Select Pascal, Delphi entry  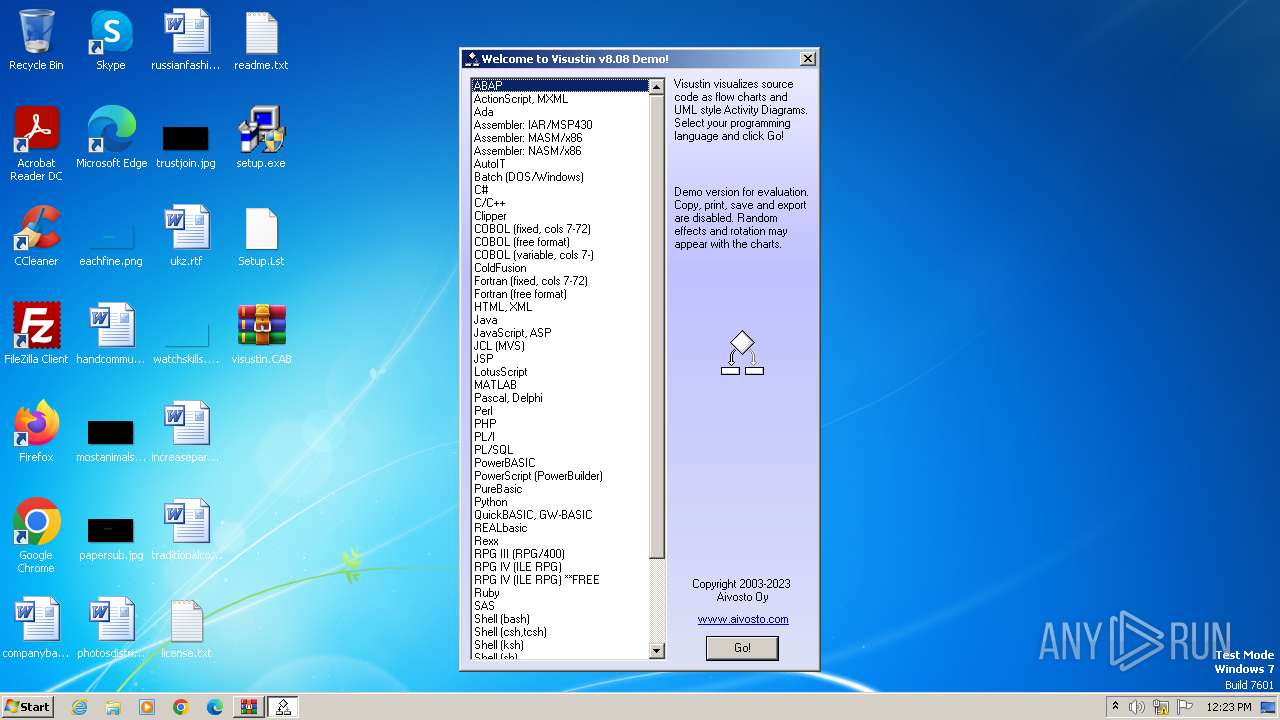[x=560, y=398]
